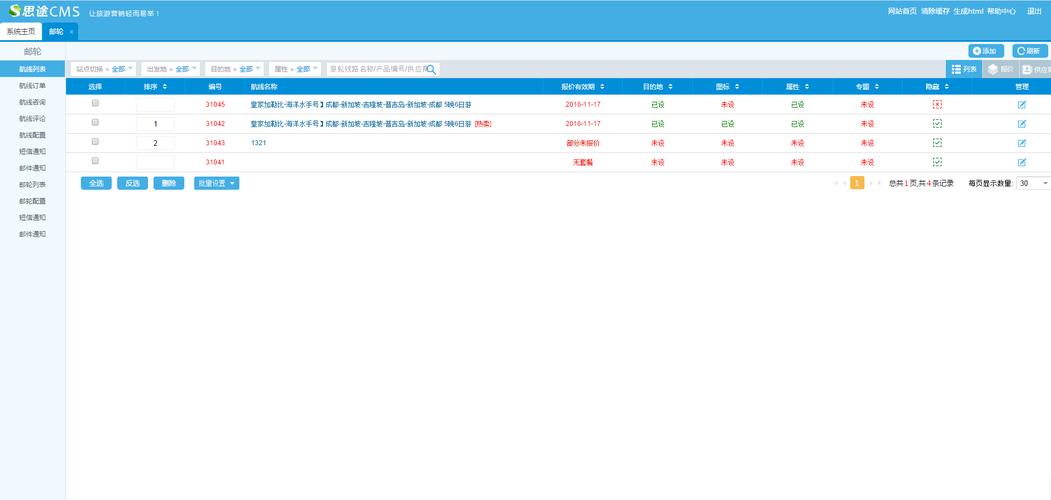1051x500 pixels.
Task: Sort by the 排序 column arrows
Action: (x=164, y=87)
